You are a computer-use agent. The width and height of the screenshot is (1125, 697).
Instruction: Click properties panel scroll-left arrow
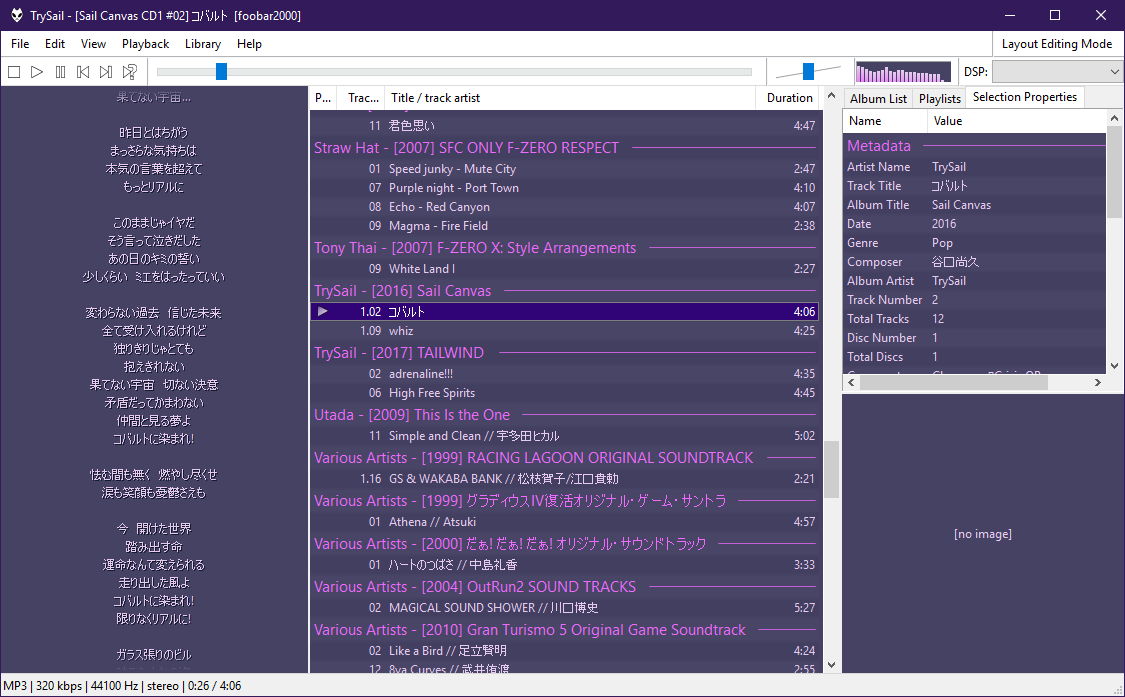[852, 383]
